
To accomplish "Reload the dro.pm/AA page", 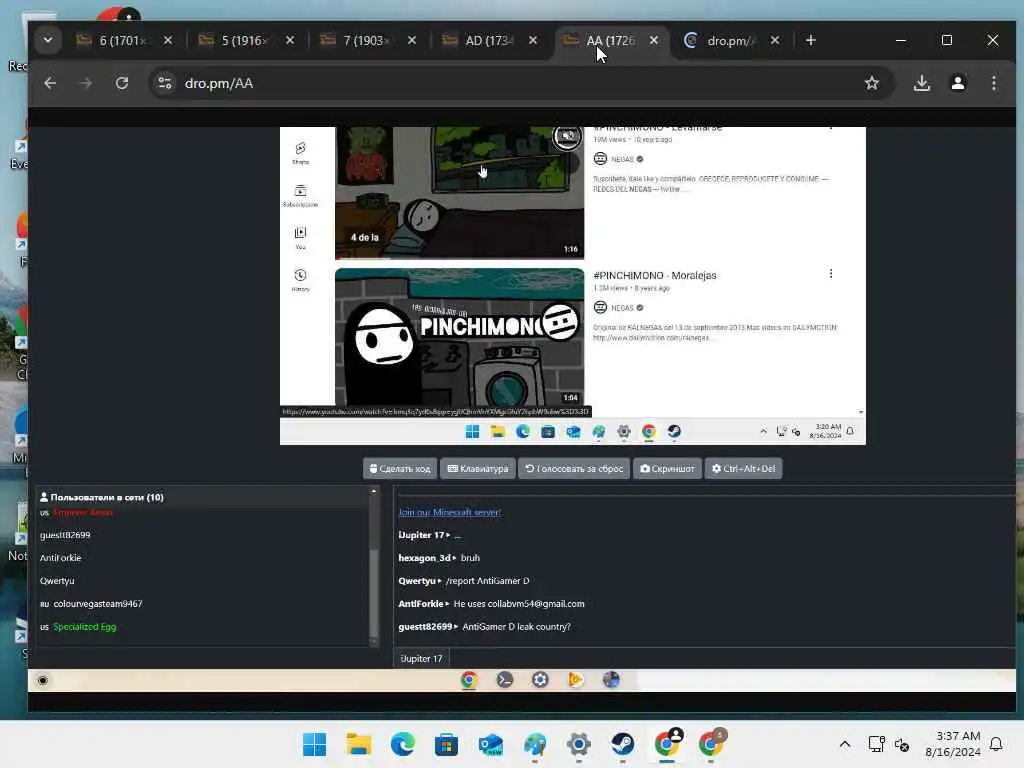I will coord(122,83).
